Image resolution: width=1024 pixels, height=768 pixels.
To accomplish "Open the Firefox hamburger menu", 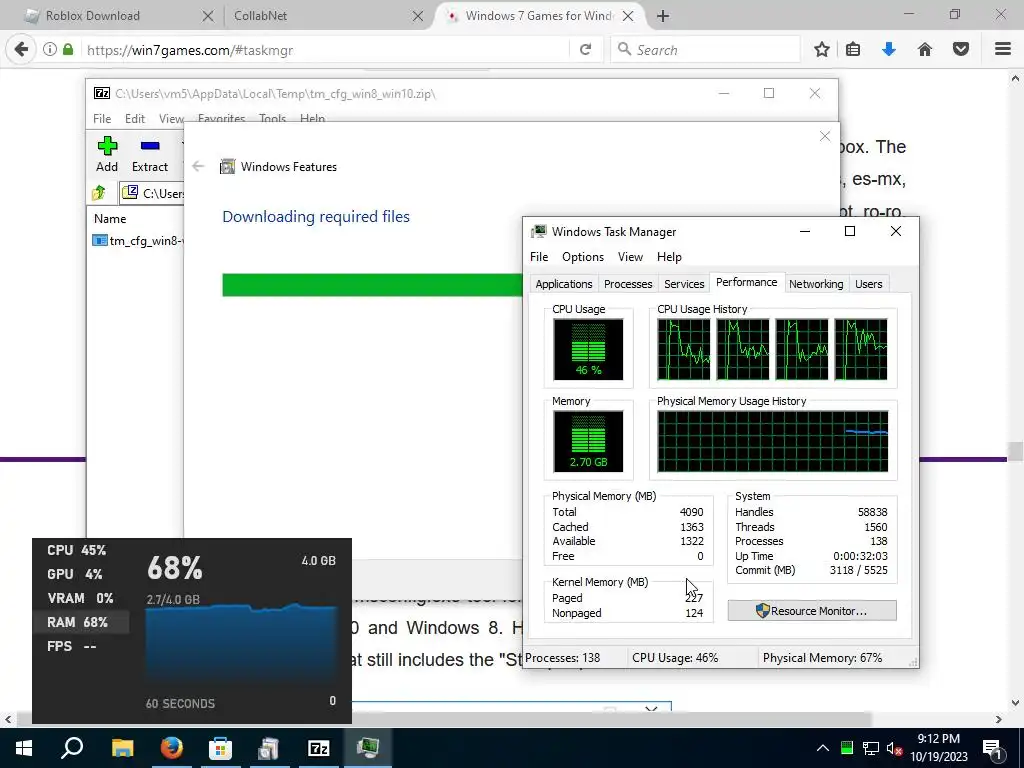I will [x=1003, y=50].
